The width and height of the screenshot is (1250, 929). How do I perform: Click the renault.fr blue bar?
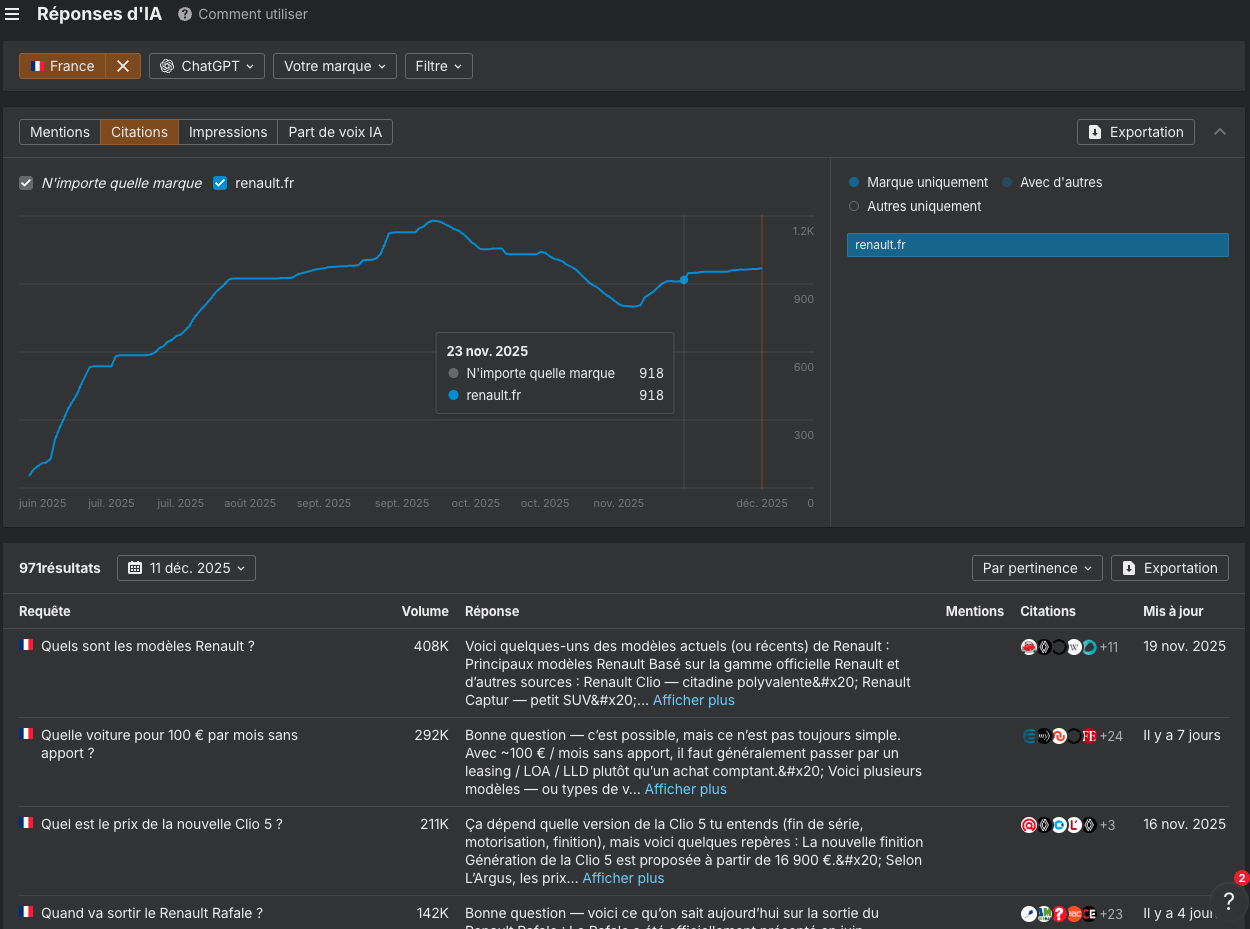pos(1037,245)
